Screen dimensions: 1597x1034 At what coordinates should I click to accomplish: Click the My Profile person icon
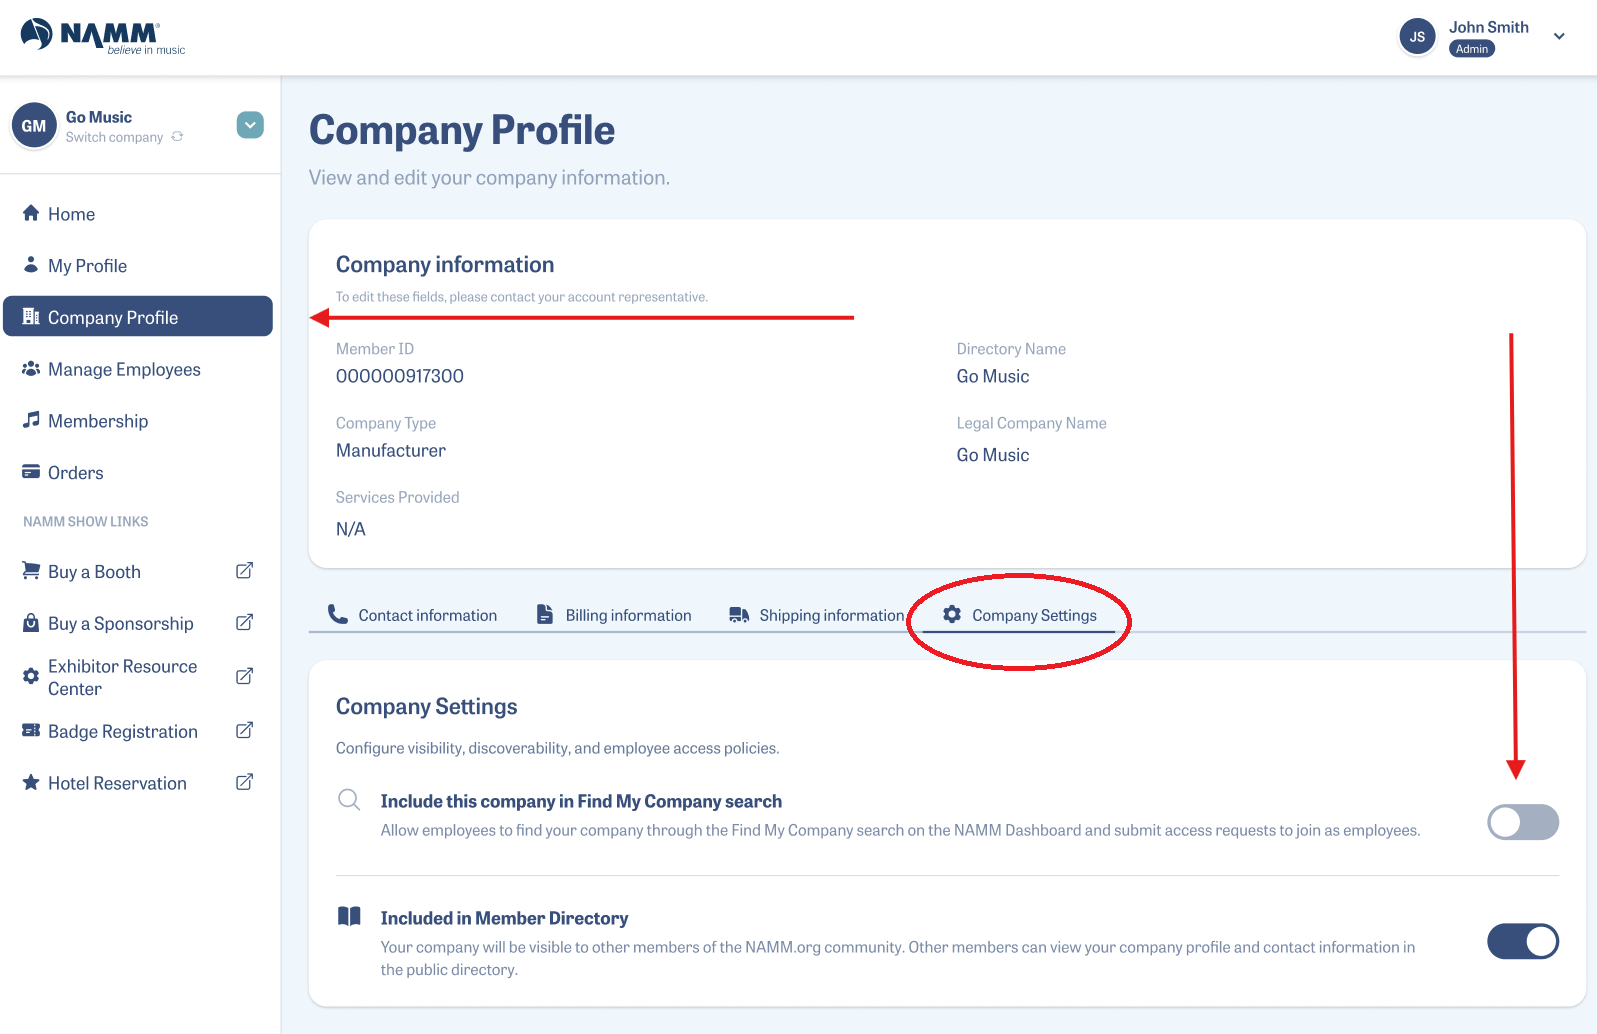[x=31, y=265]
